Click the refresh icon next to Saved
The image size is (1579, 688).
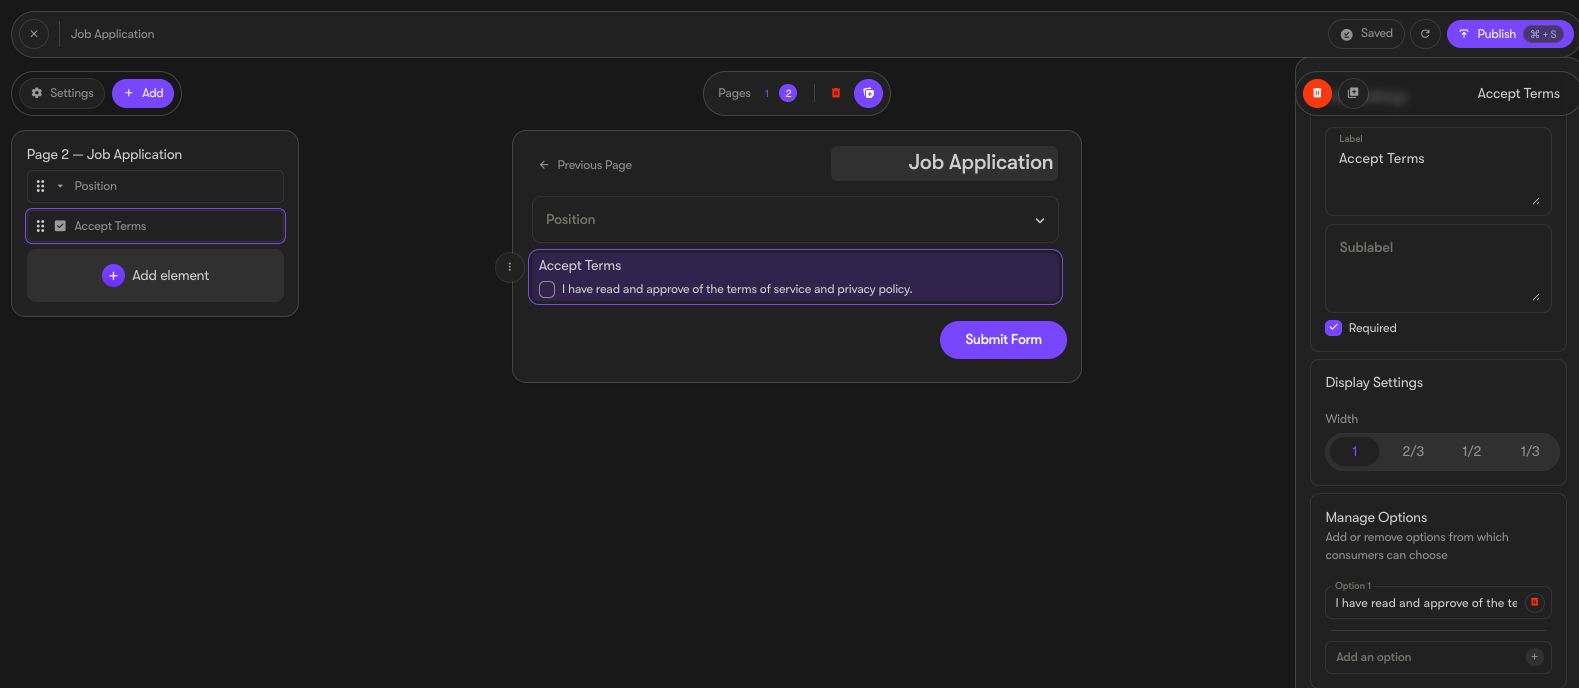point(1425,34)
